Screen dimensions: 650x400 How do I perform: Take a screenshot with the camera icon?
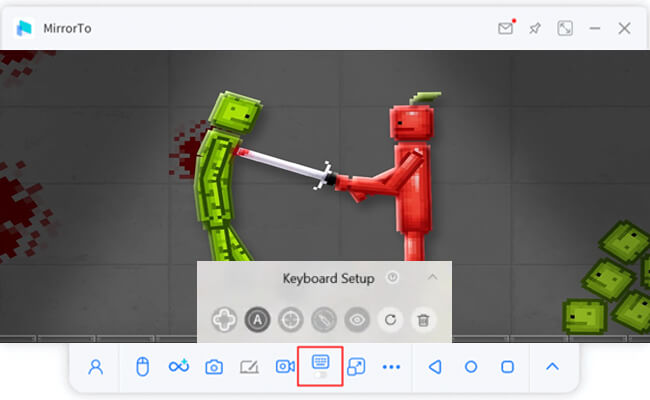click(x=214, y=367)
